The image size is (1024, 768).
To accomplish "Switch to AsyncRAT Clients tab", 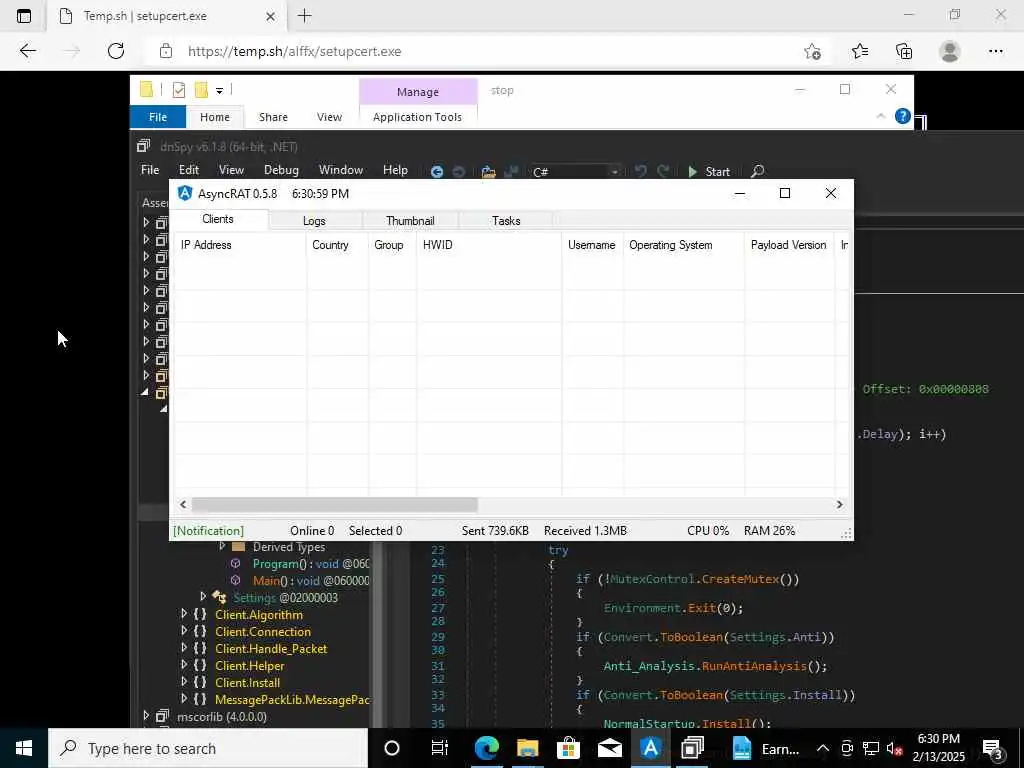I will point(218,219).
